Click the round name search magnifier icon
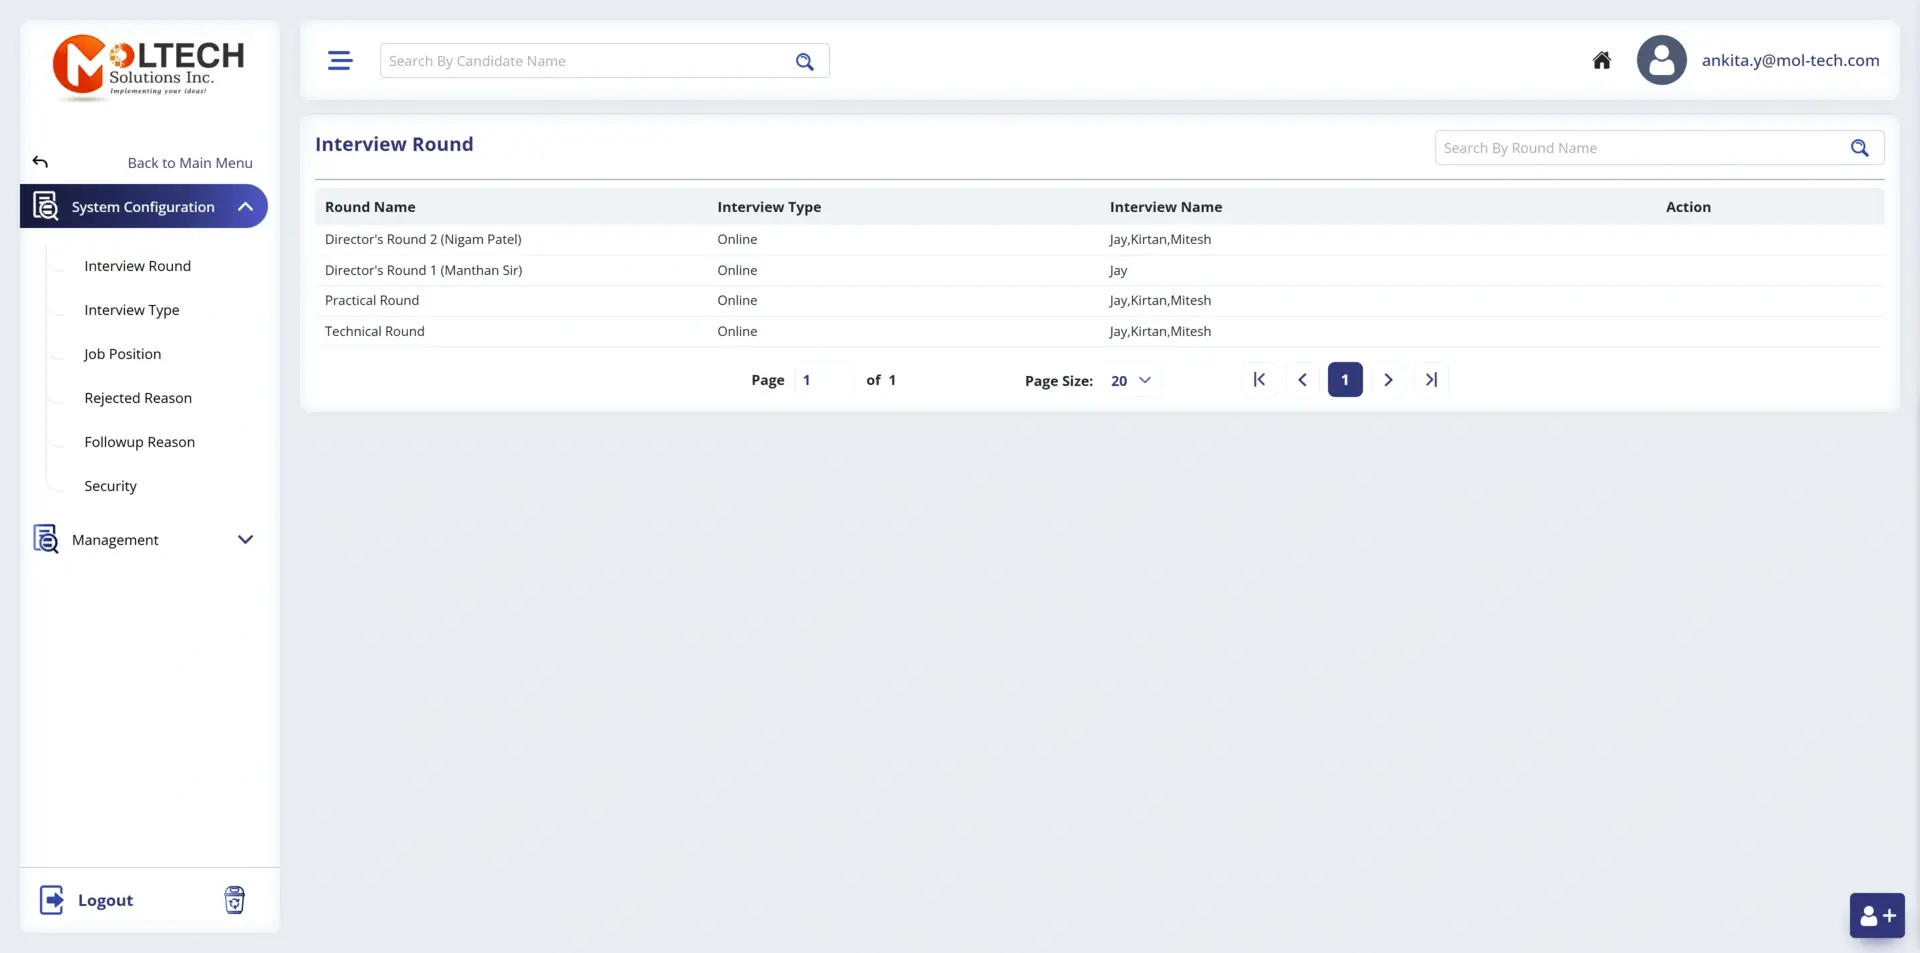This screenshot has height=953, width=1920. tap(1860, 147)
